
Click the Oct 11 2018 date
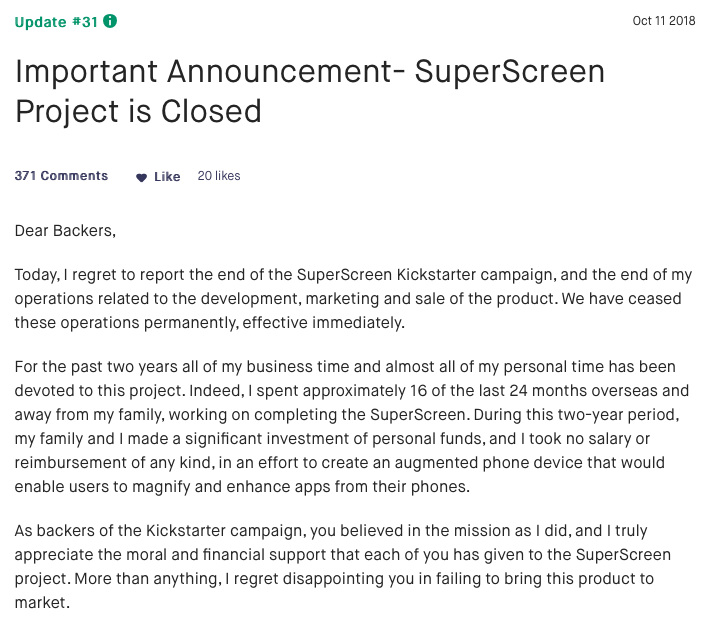coord(662,21)
